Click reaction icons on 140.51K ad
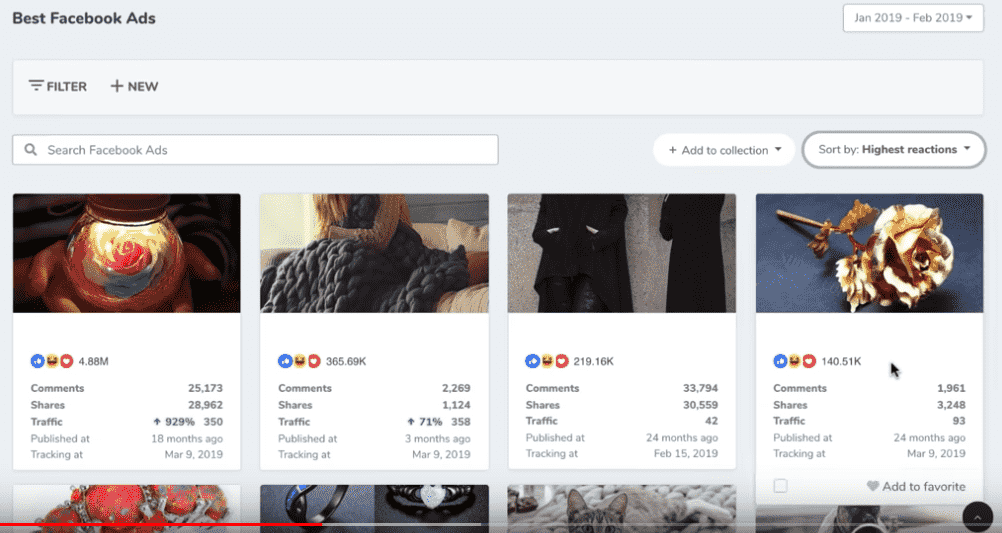Screen dimensions: 1002x533 point(794,361)
